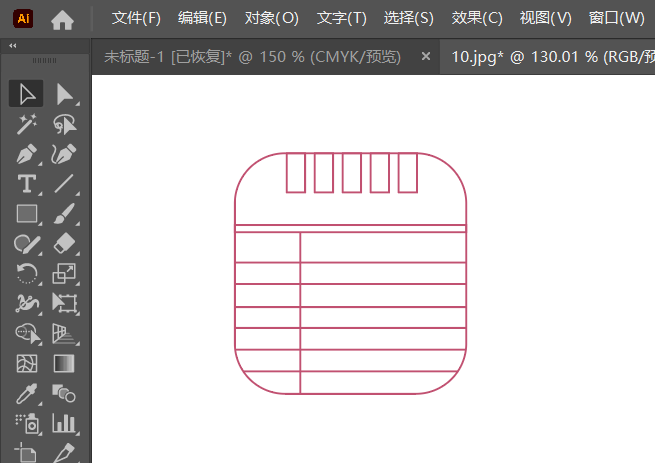The image size is (655, 463).
Task: Select the Pen tool
Action: click(27, 154)
